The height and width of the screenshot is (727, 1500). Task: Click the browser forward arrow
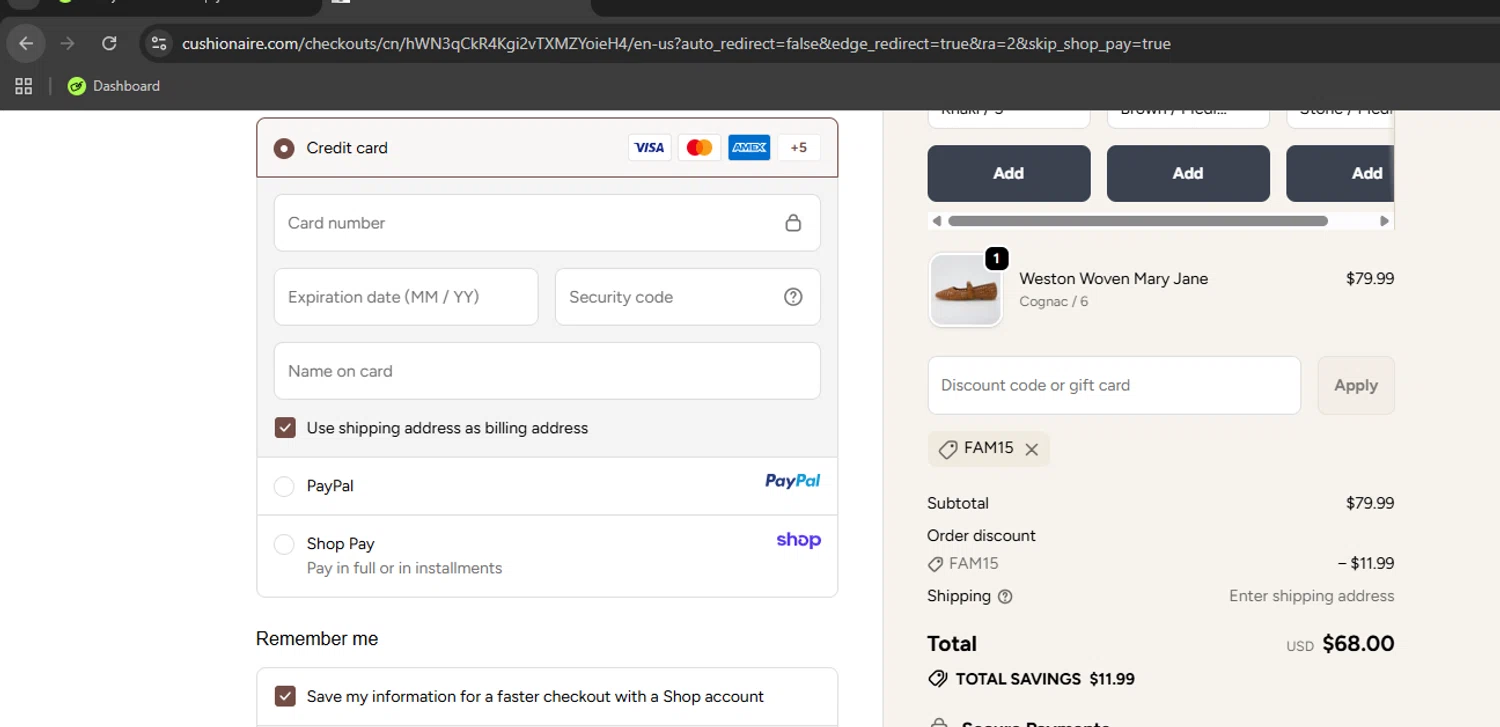point(68,43)
